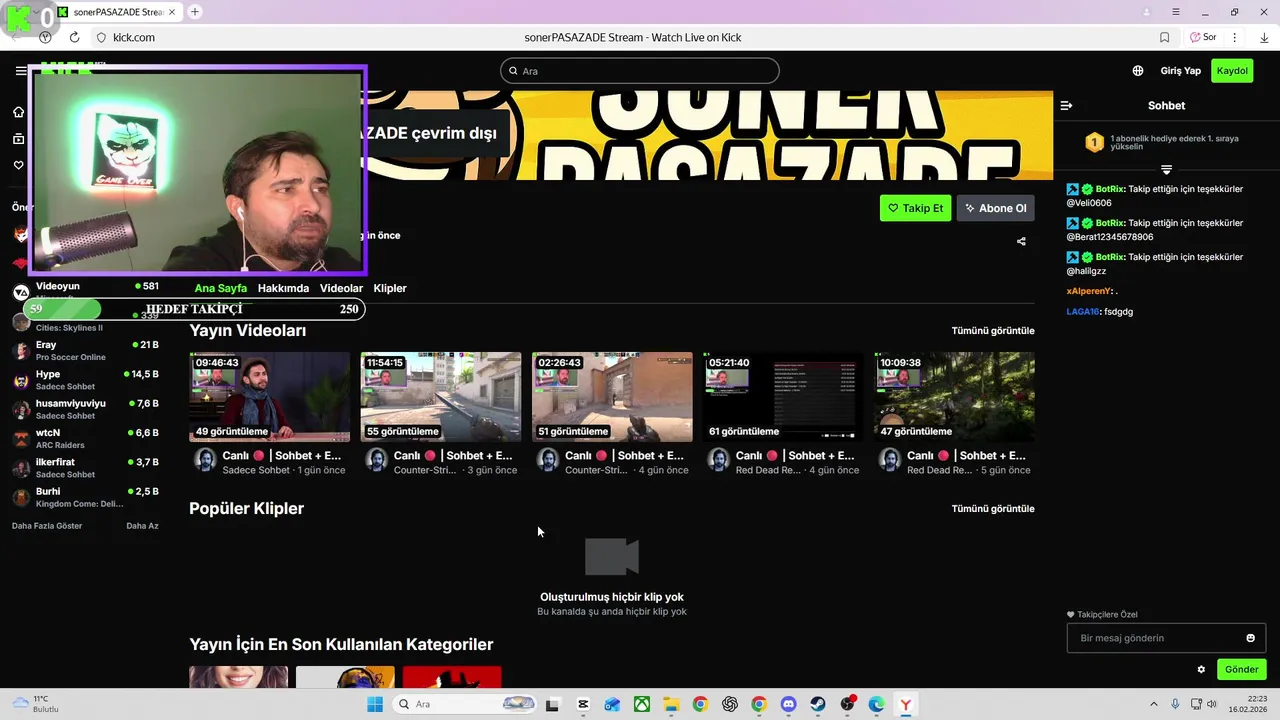Reload the page in browser toolbar
The width and height of the screenshot is (1280, 720).
coord(74,37)
